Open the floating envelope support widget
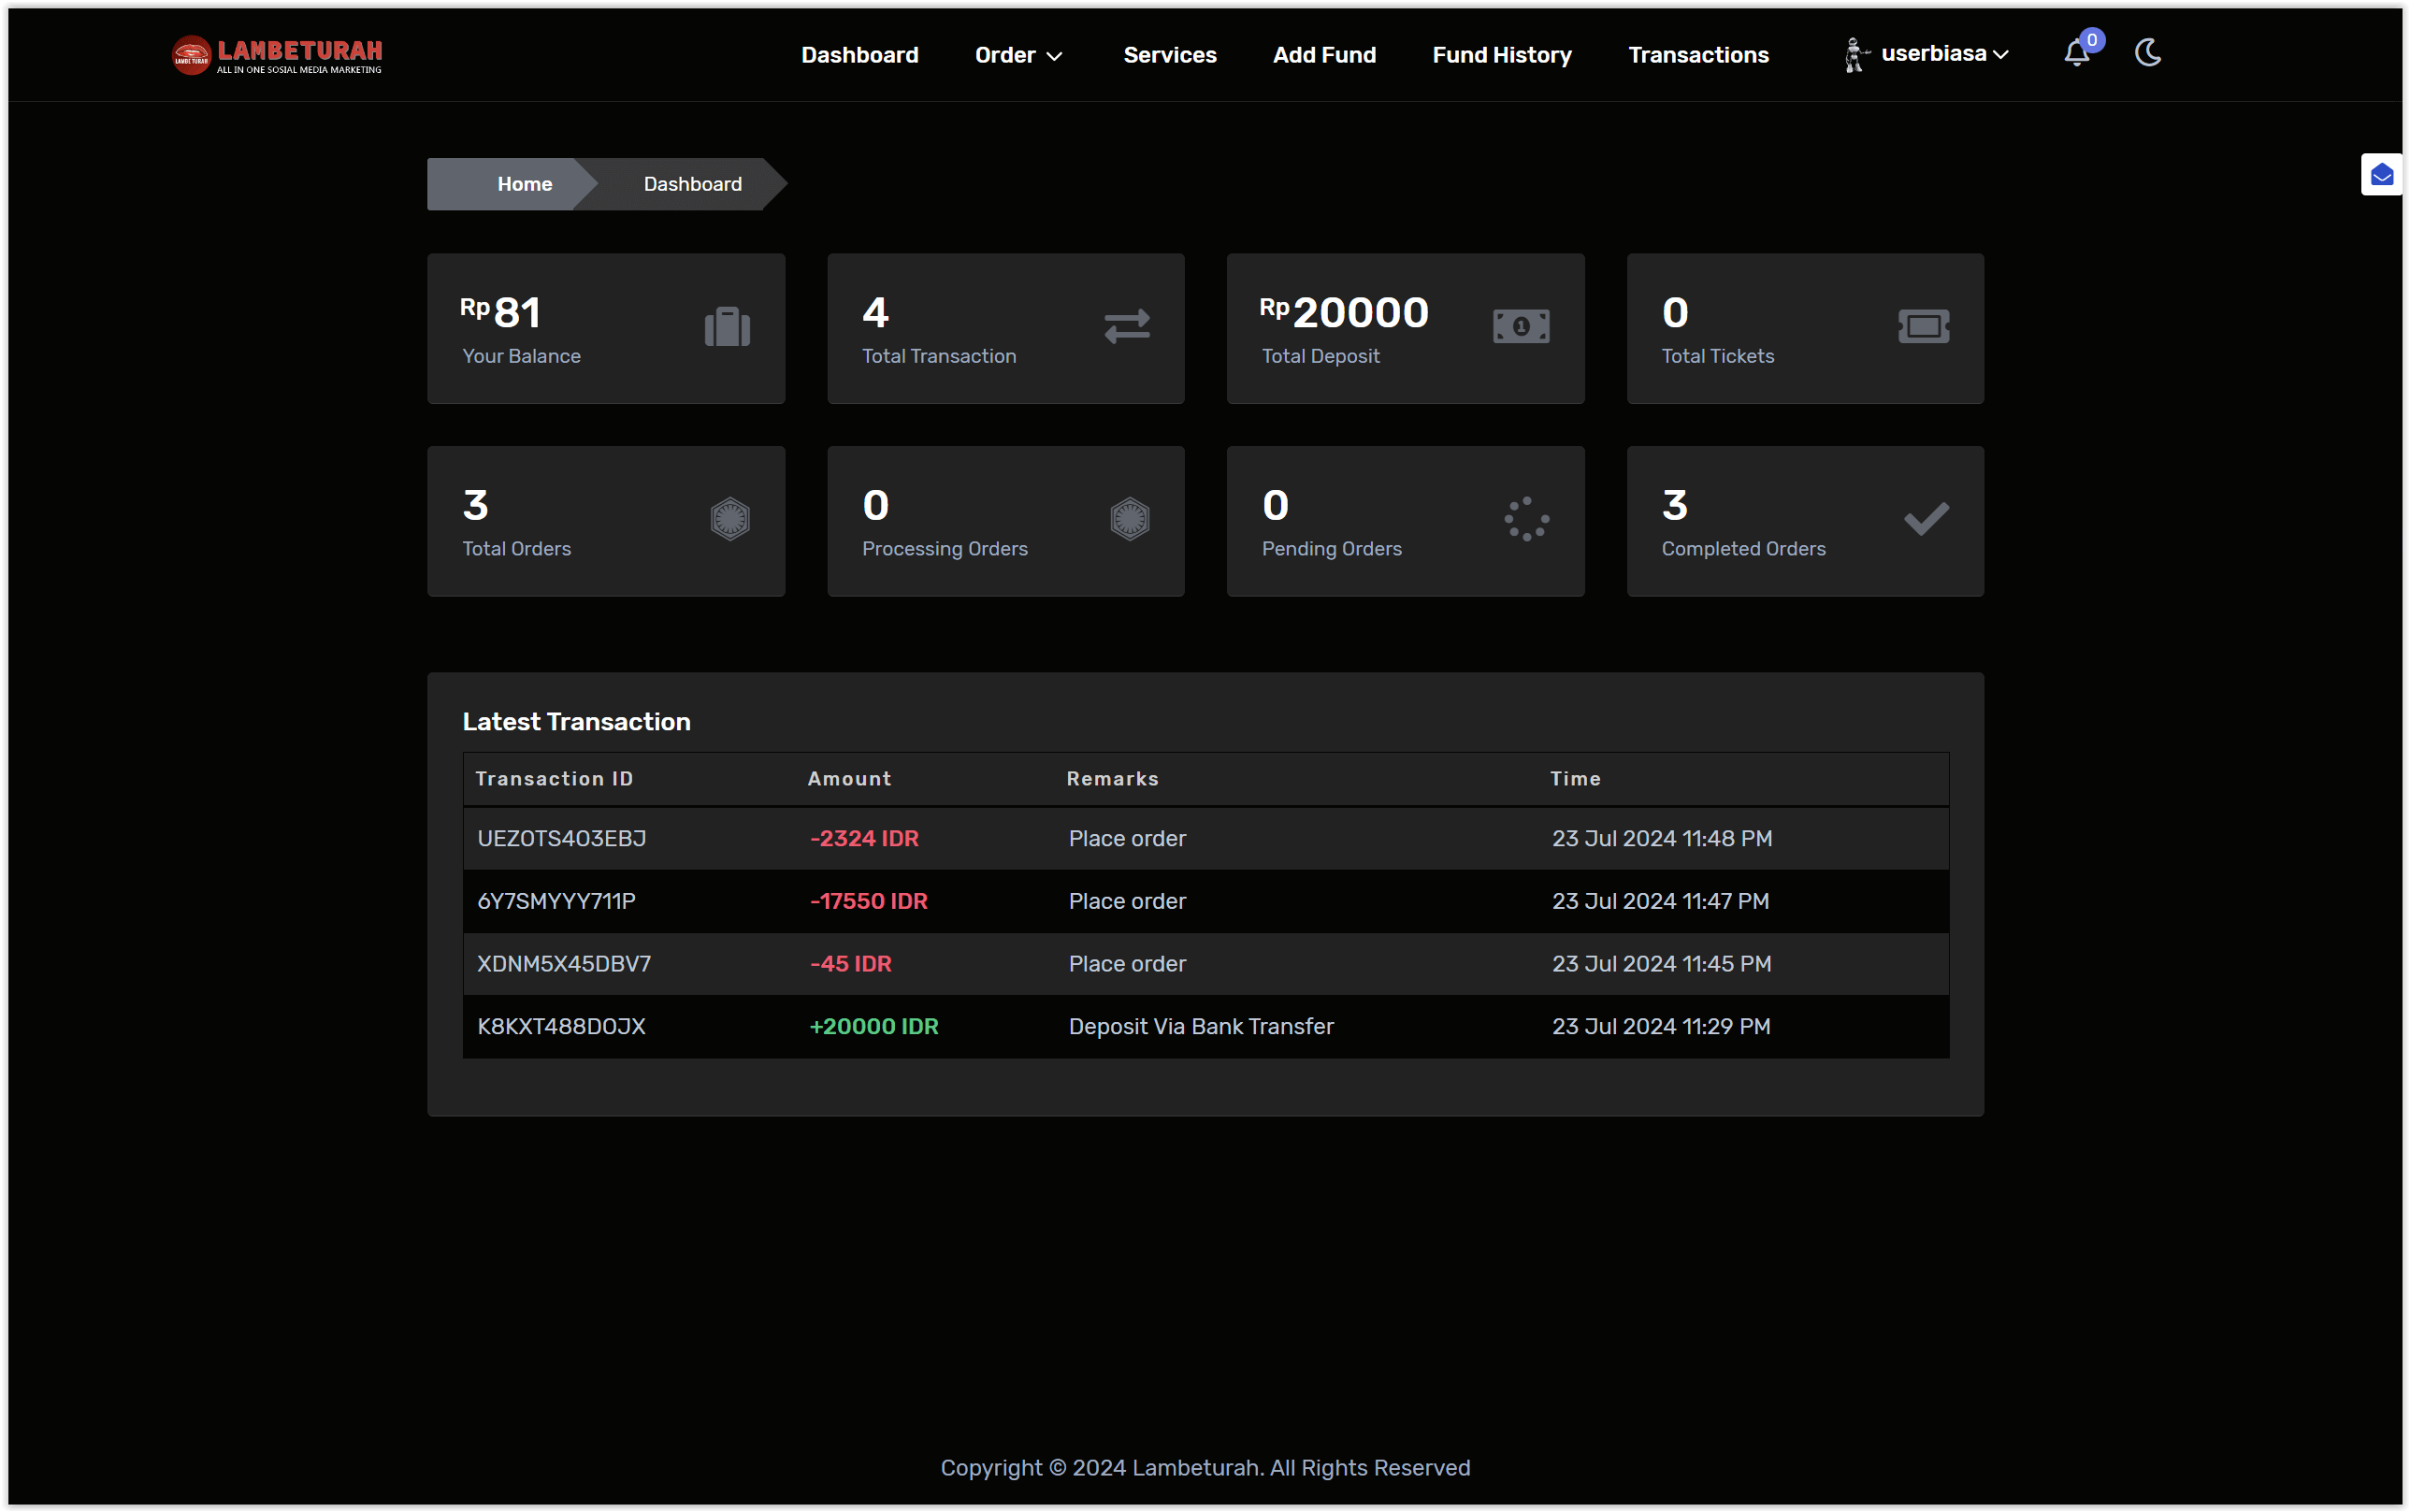2410x1512 pixels. coord(2380,174)
